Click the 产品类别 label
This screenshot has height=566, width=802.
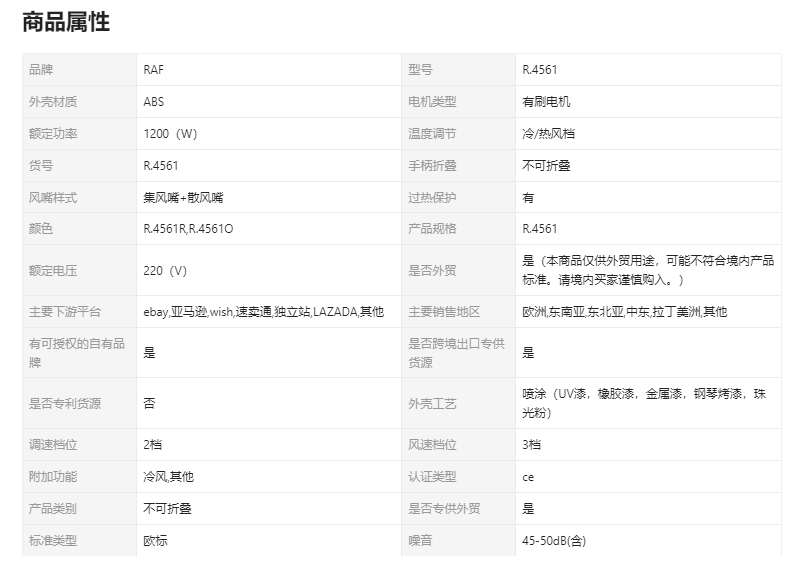[53, 509]
